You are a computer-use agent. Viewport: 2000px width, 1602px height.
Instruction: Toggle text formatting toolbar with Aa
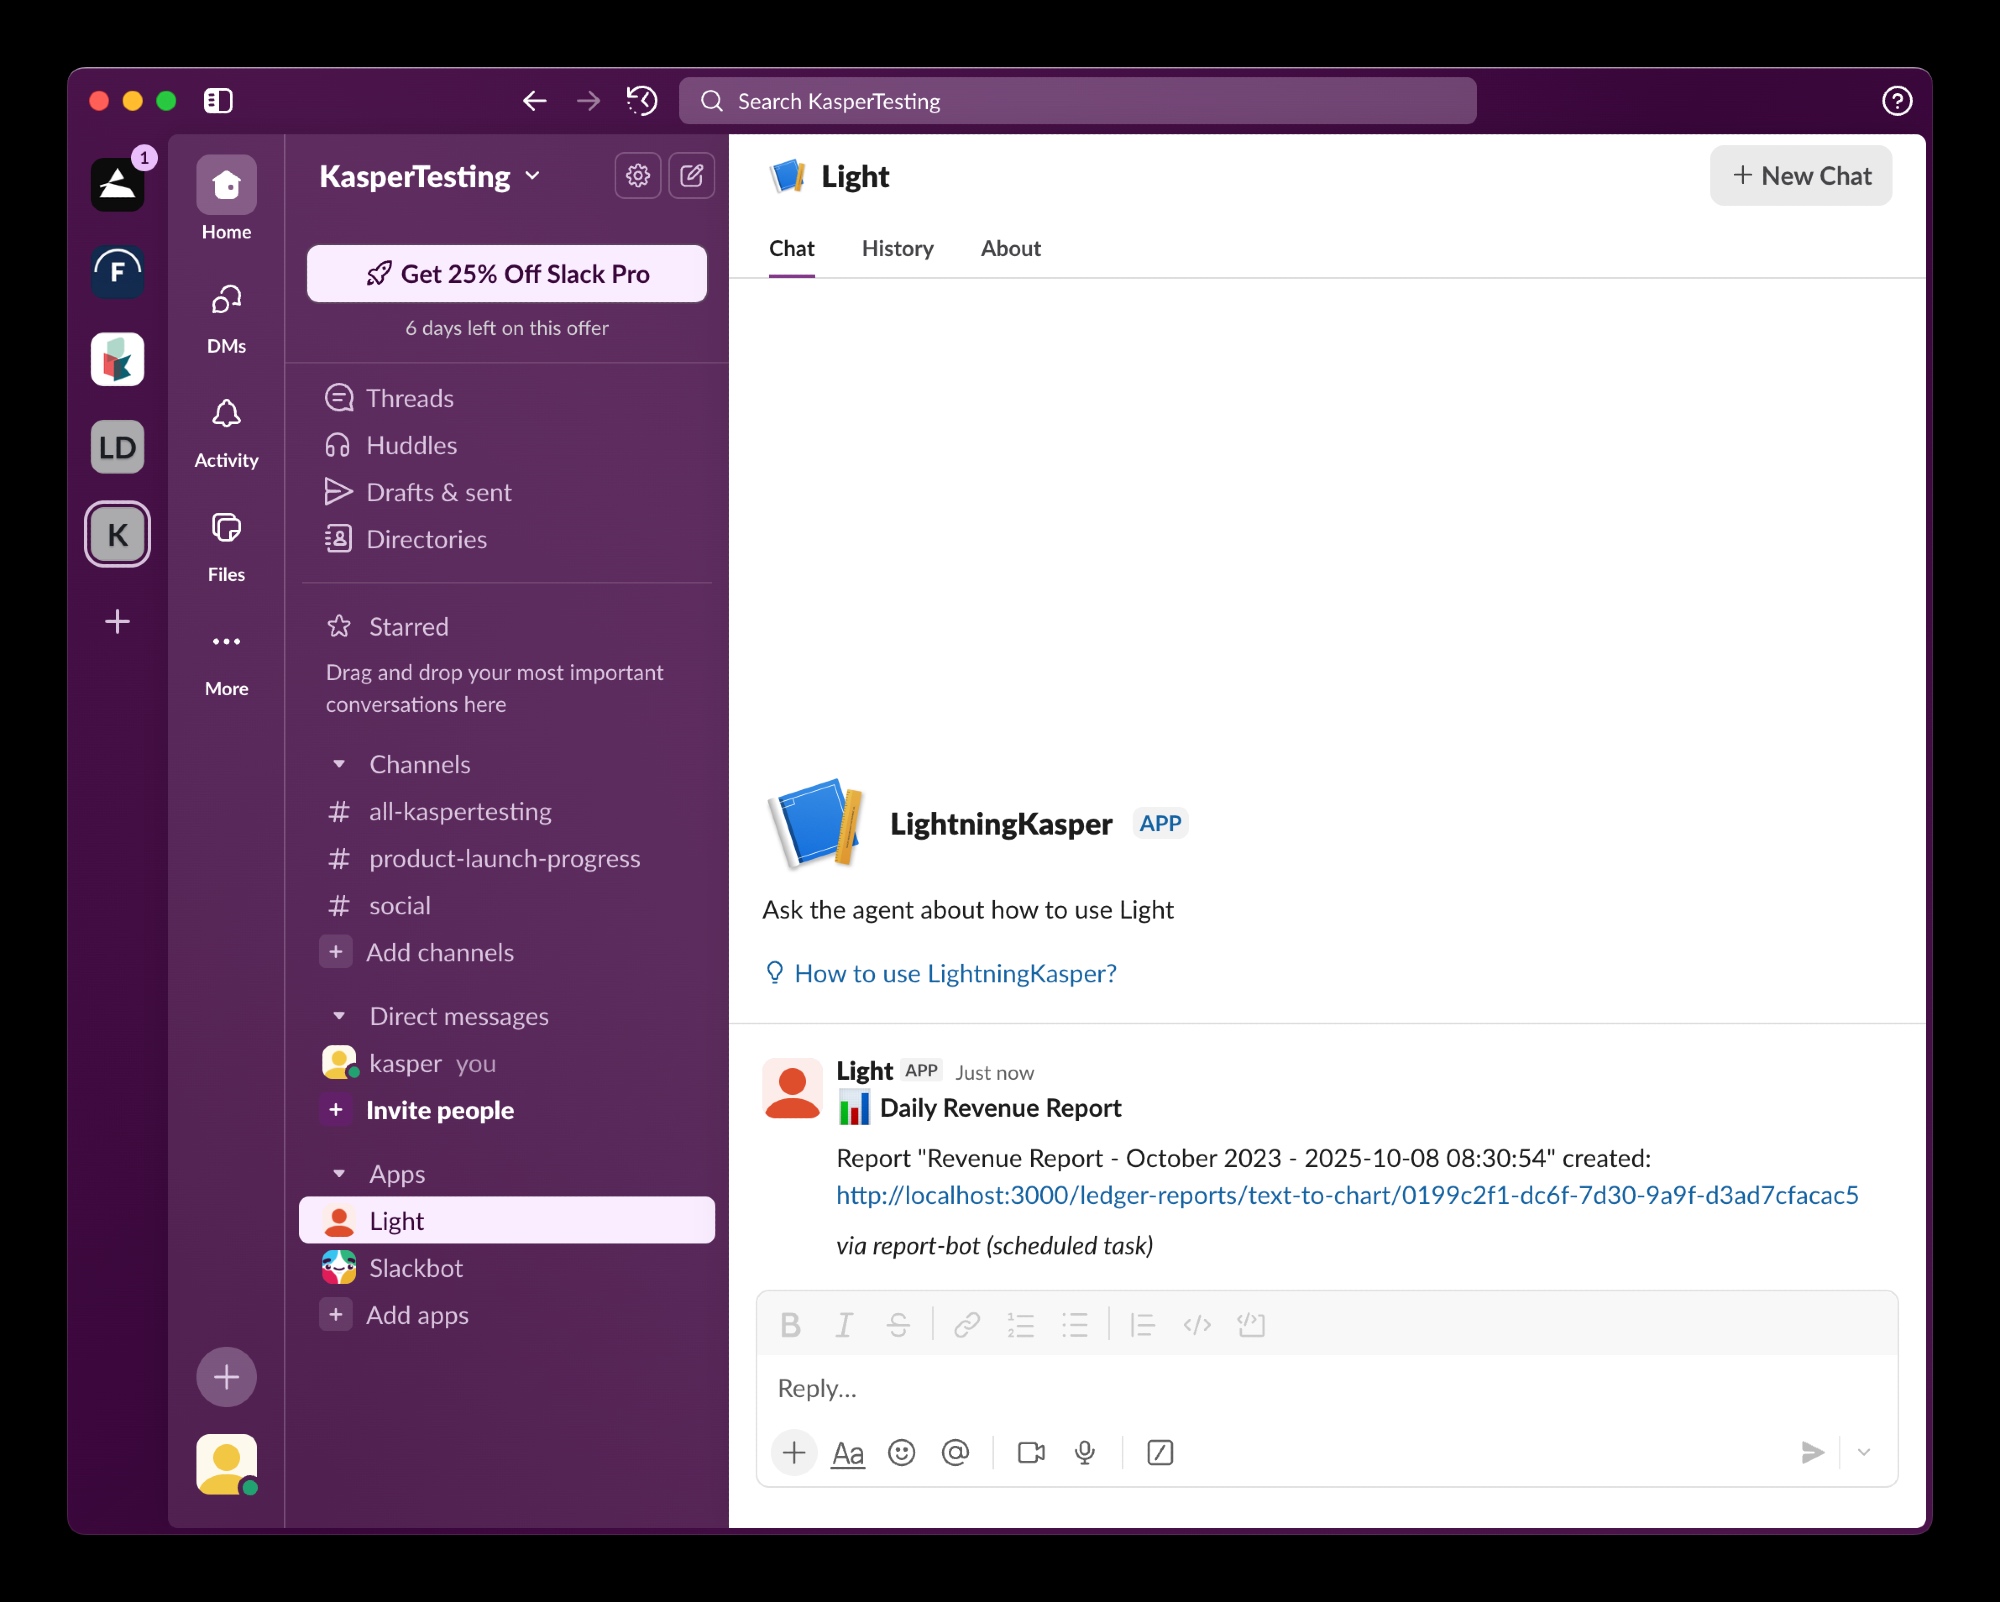[x=848, y=1452]
